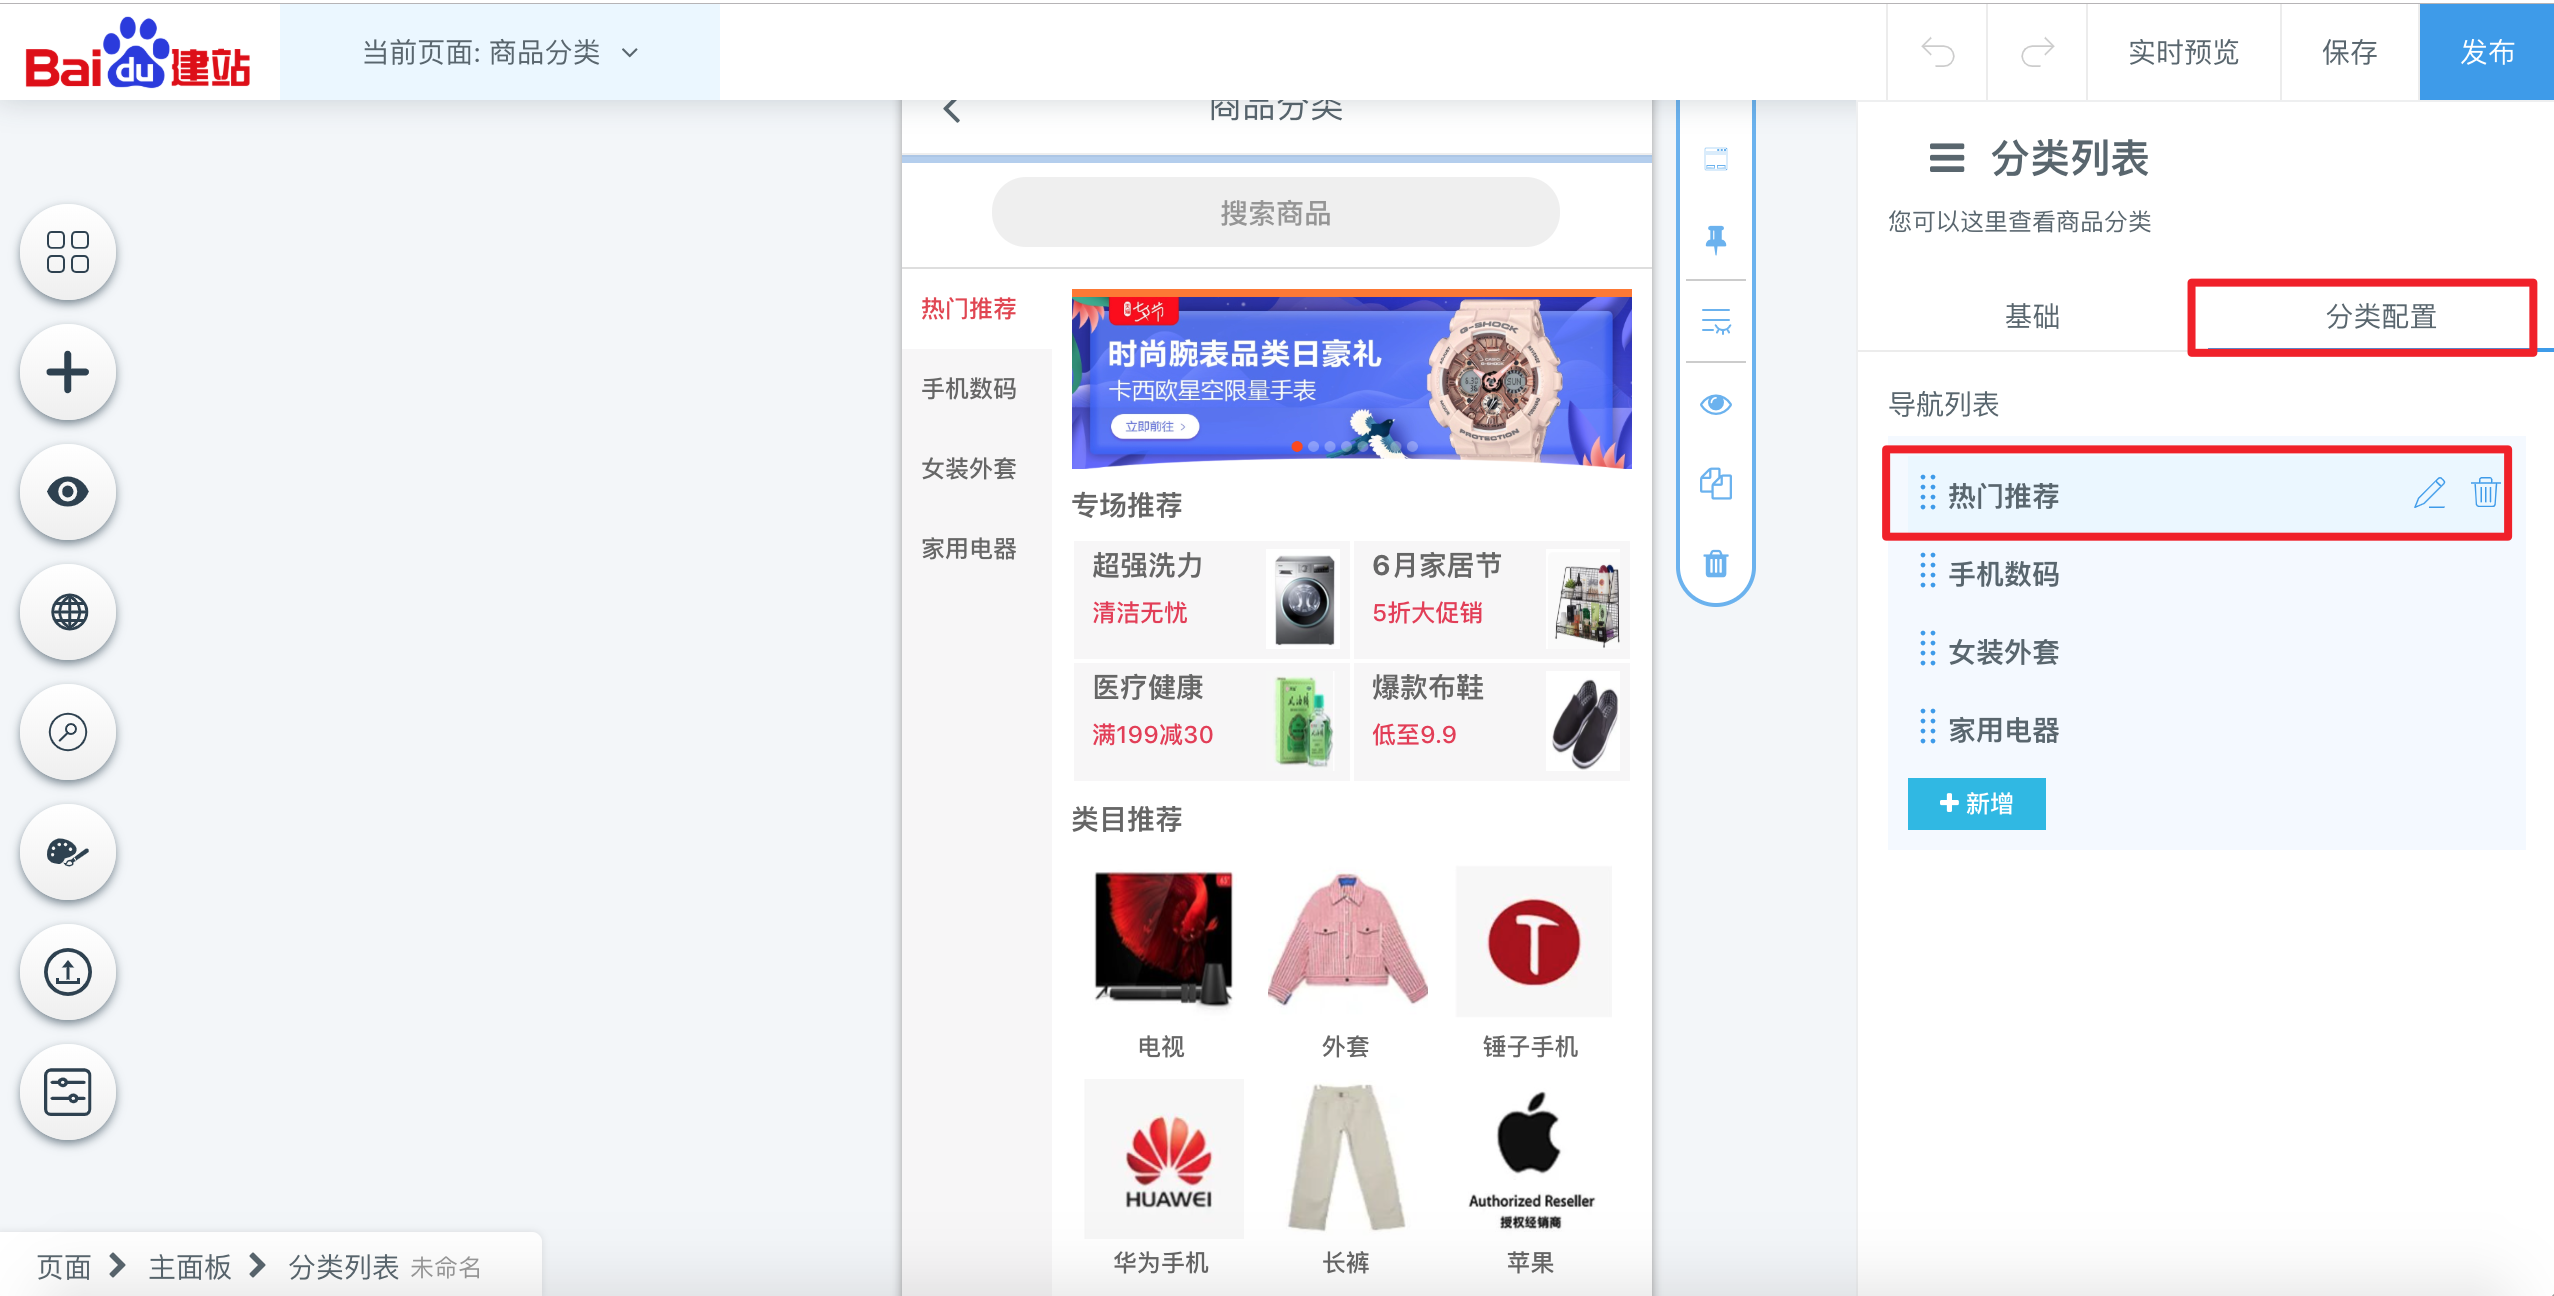Select 女装外套 in preview category sidebar
The image size is (2554, 1296).
(x=968, y=469)
